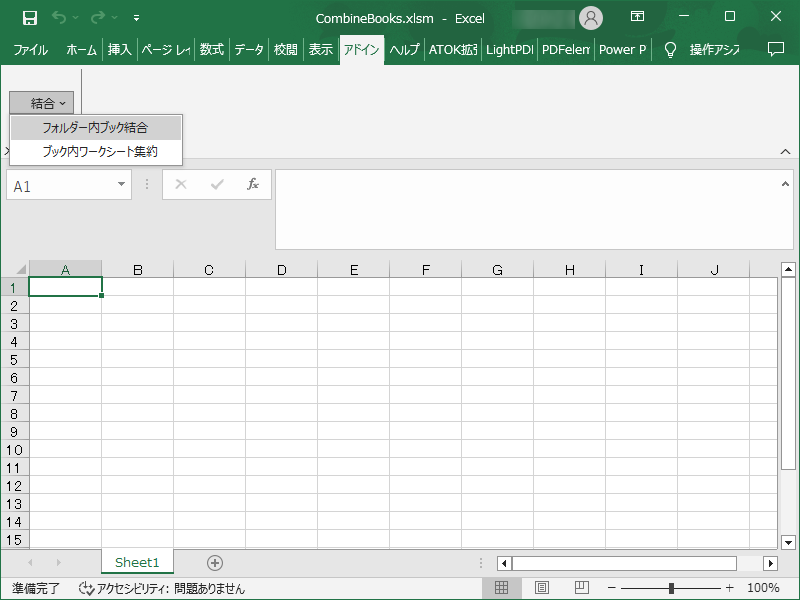Add a new sheet with plus icon

coord(215,563)
